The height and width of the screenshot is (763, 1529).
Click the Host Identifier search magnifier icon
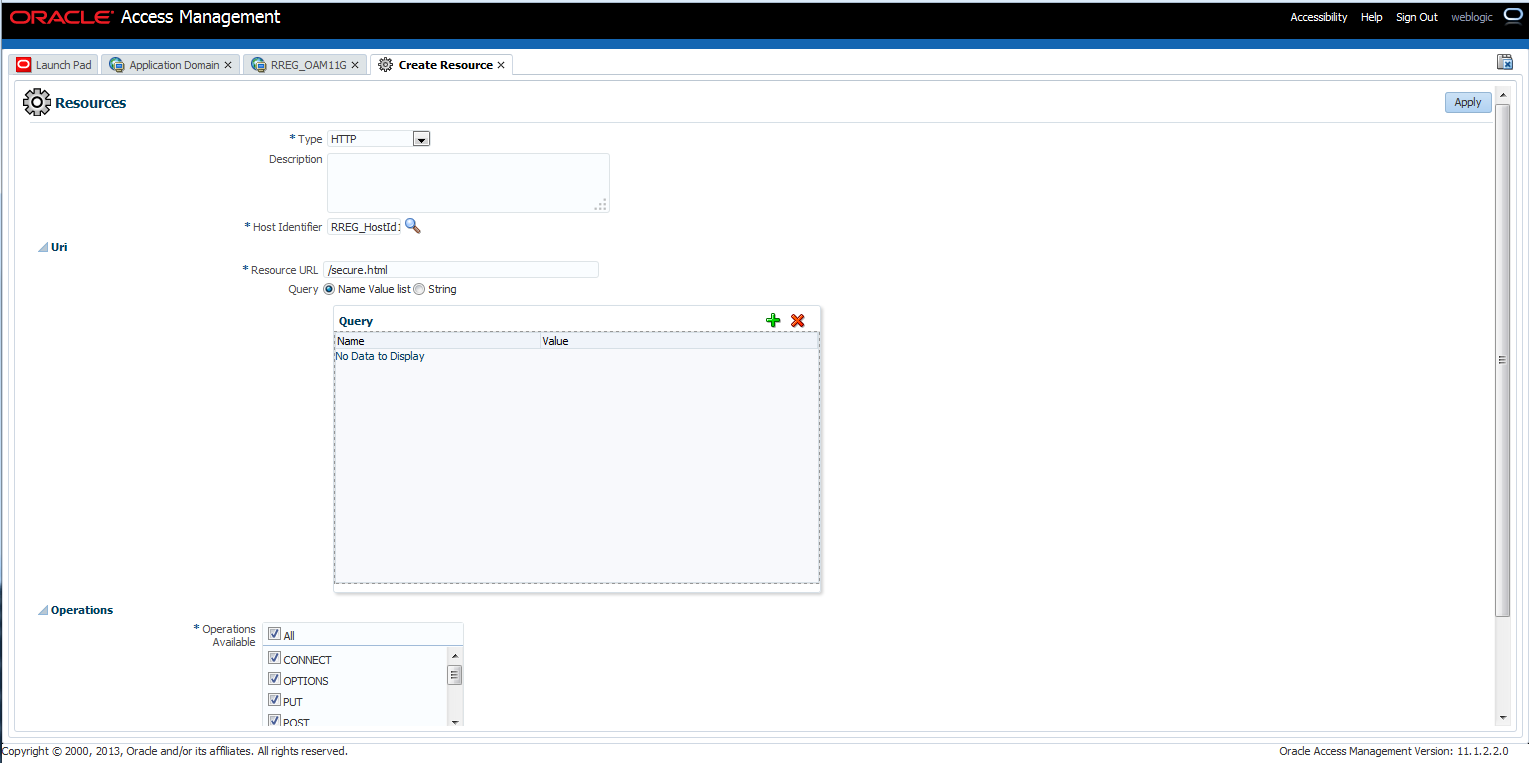tap(412, 227)
